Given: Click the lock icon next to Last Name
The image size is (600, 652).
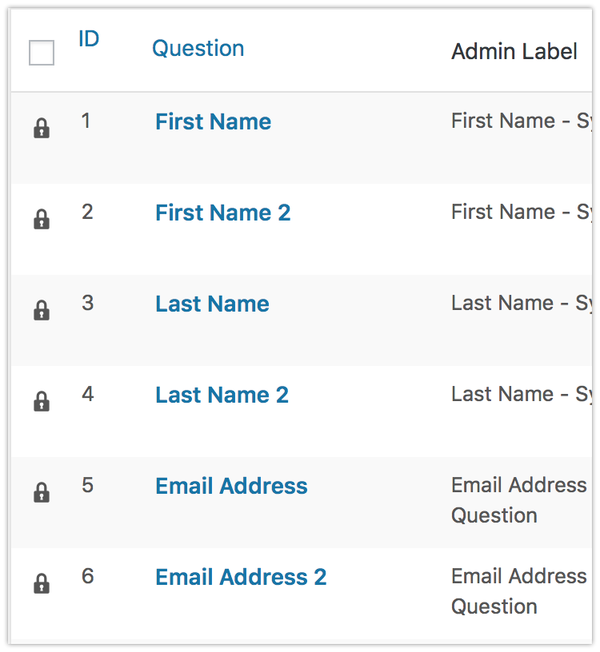Looking at the screenshot, I should tap(42, 310).
